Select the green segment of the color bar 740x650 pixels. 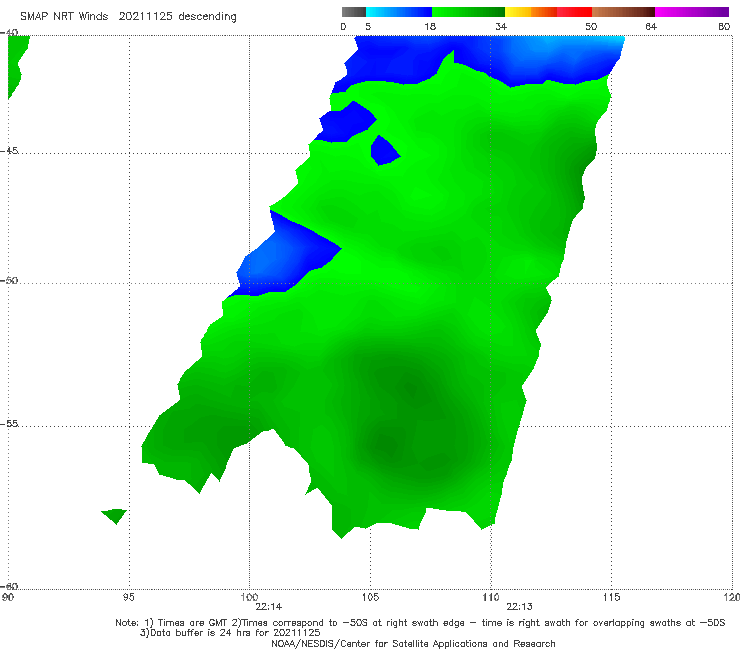[468, 12]
